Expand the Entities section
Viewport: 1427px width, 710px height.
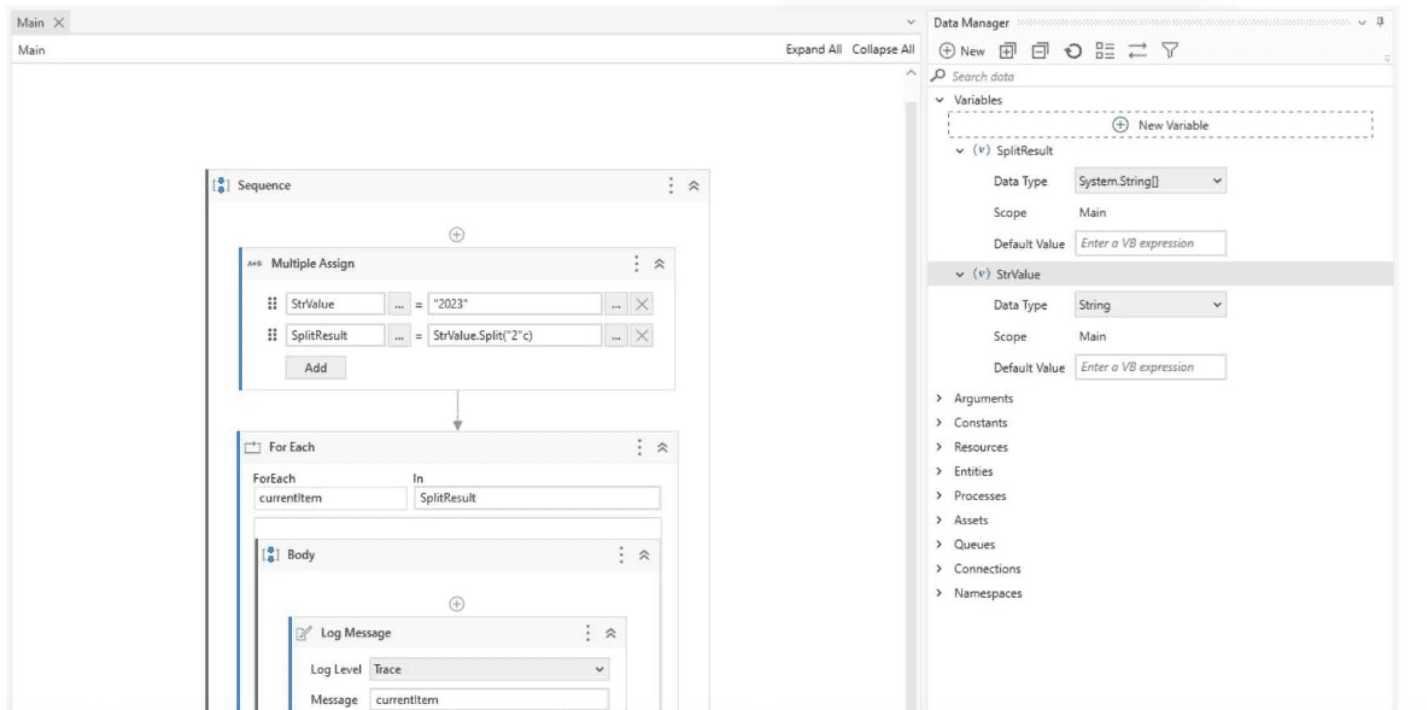(x=939, y=471)
